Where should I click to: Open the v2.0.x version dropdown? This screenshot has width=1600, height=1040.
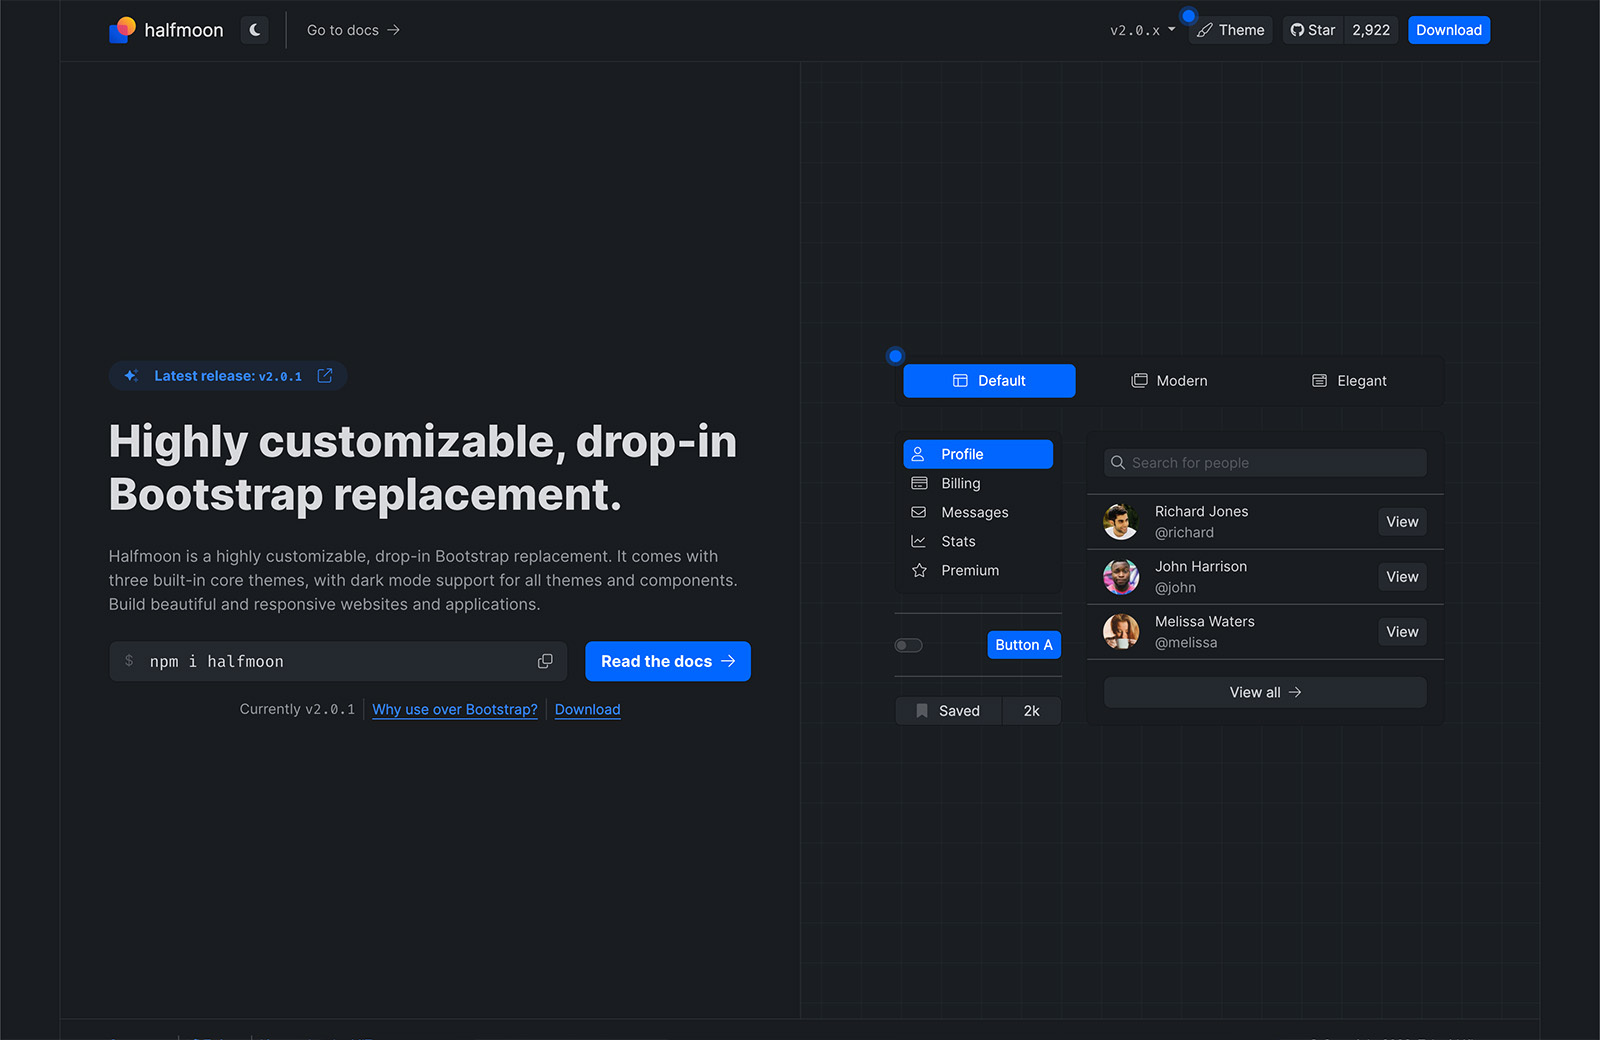point(1142,30)
